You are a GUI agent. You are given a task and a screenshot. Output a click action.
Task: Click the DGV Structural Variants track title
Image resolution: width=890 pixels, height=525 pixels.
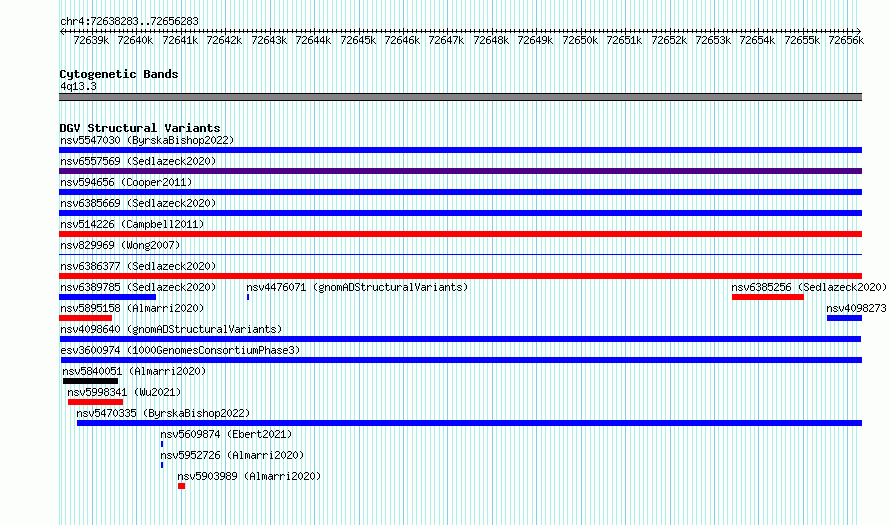(140, 128)
